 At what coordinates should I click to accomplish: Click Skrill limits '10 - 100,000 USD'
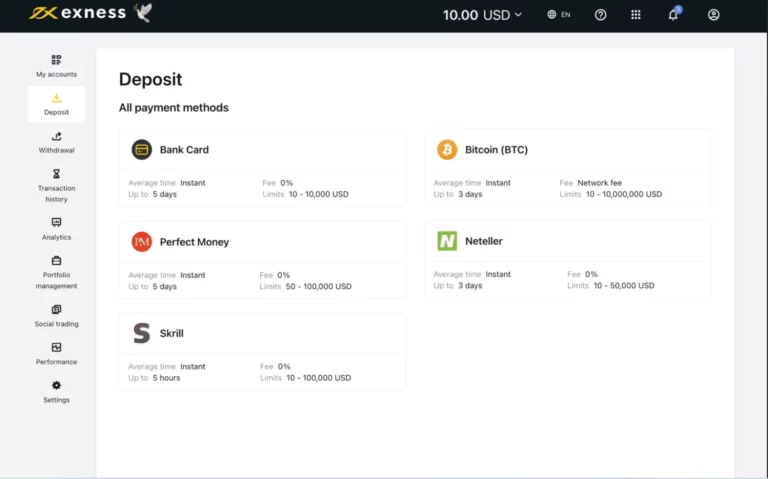pos(318,378)
